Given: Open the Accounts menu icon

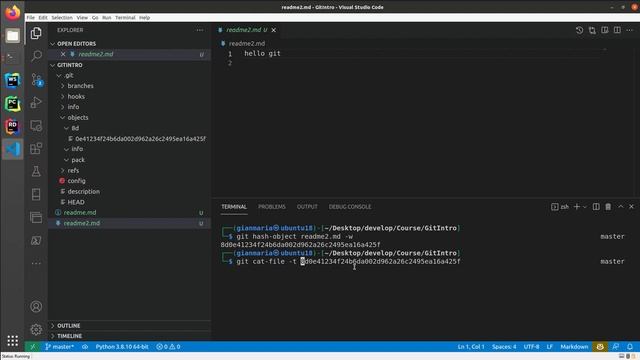Looking at the screenshot, I should coord(36,307).
